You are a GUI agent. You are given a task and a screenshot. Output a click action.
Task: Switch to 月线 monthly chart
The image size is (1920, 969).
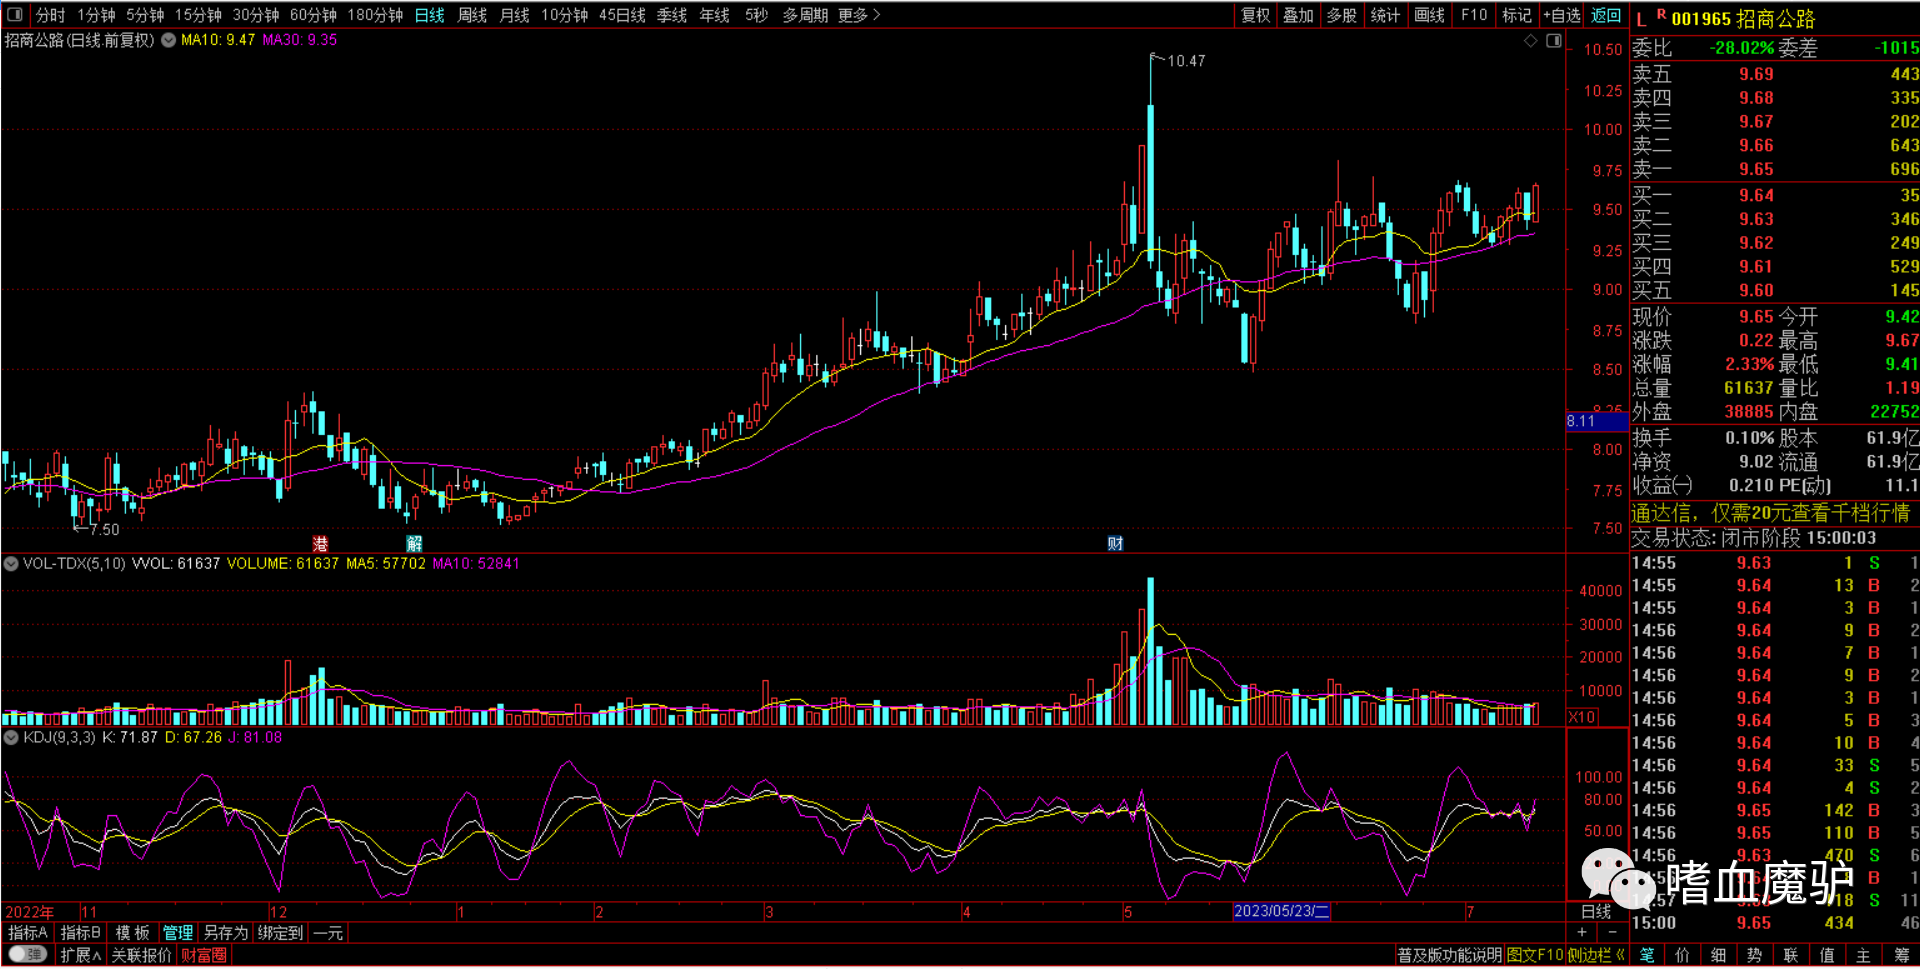point(514,15)
